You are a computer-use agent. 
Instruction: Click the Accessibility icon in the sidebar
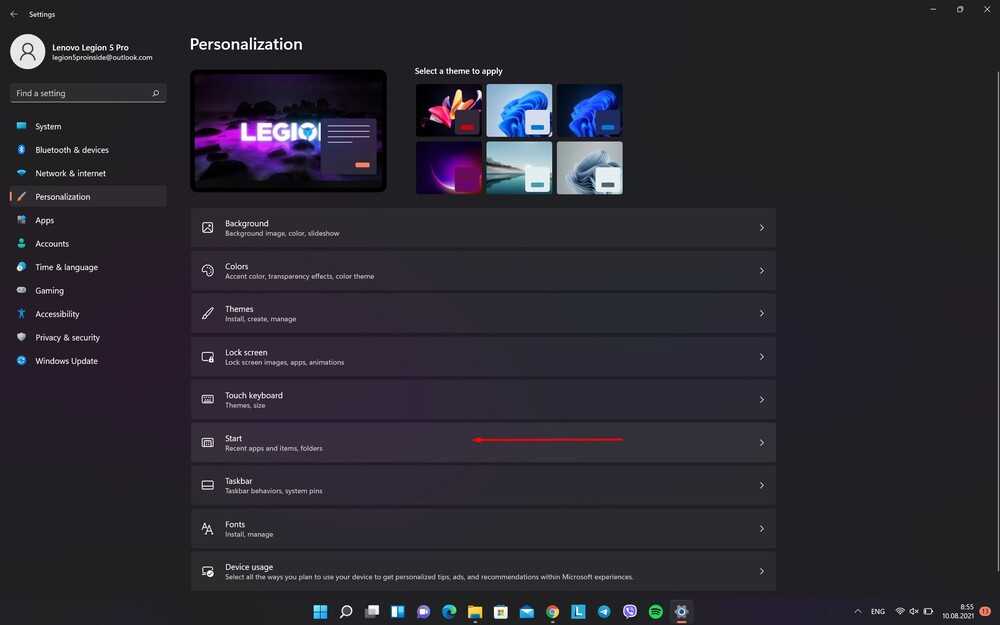tap(21, 314)
